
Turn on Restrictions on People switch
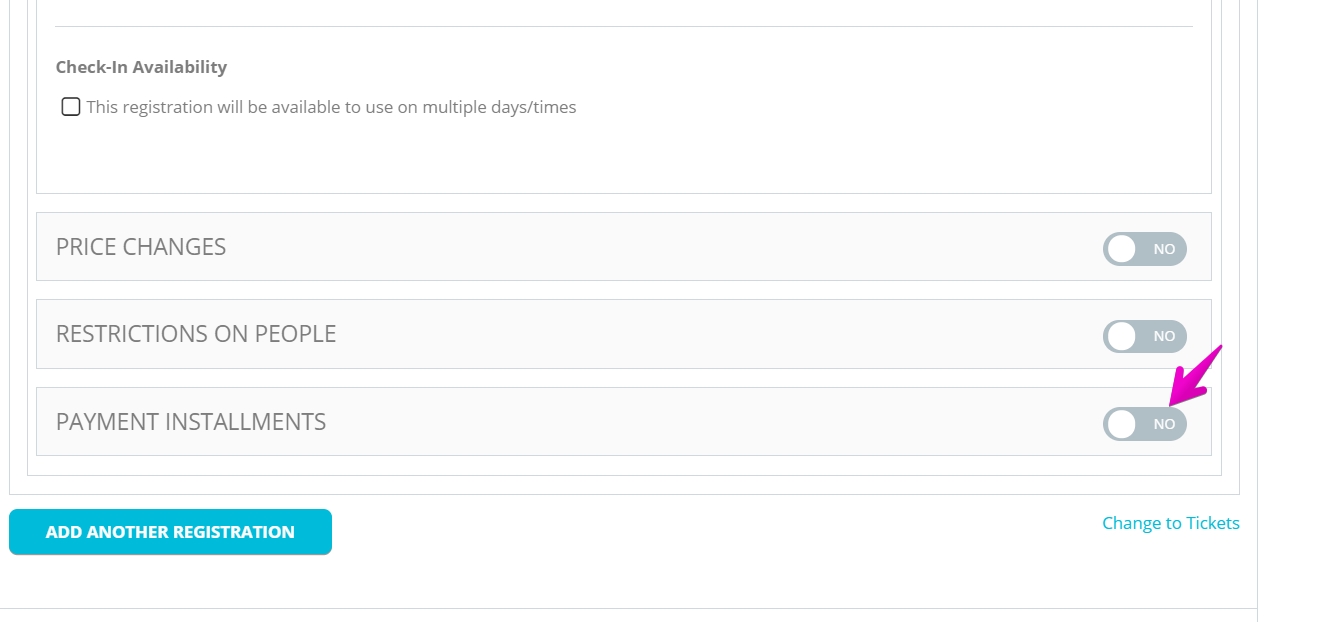coord(1145,336)
